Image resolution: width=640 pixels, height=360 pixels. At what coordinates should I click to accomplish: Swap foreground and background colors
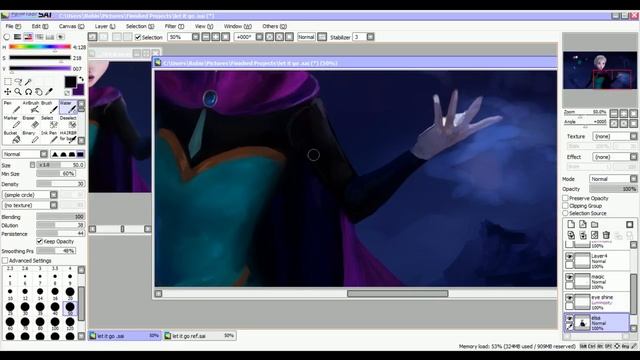click(81, 79)
